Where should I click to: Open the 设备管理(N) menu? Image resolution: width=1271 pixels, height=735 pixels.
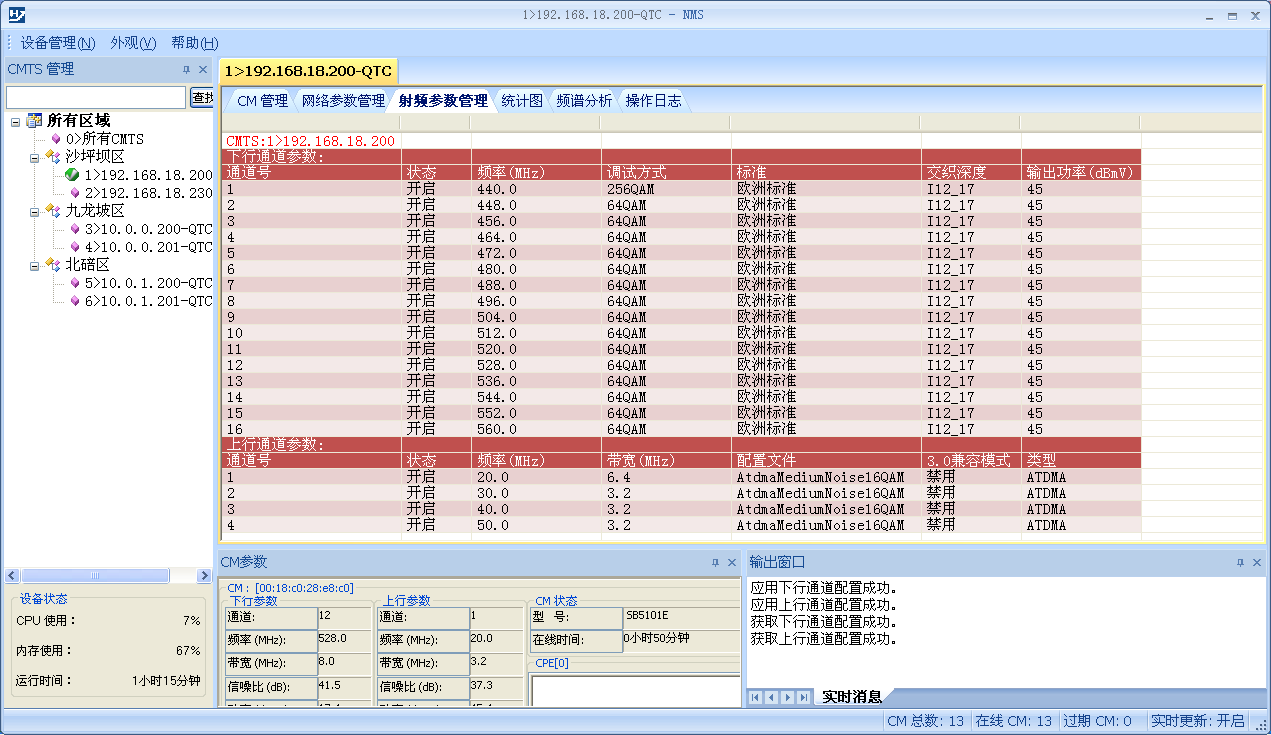pyautogui.click(x=58, y=43)
